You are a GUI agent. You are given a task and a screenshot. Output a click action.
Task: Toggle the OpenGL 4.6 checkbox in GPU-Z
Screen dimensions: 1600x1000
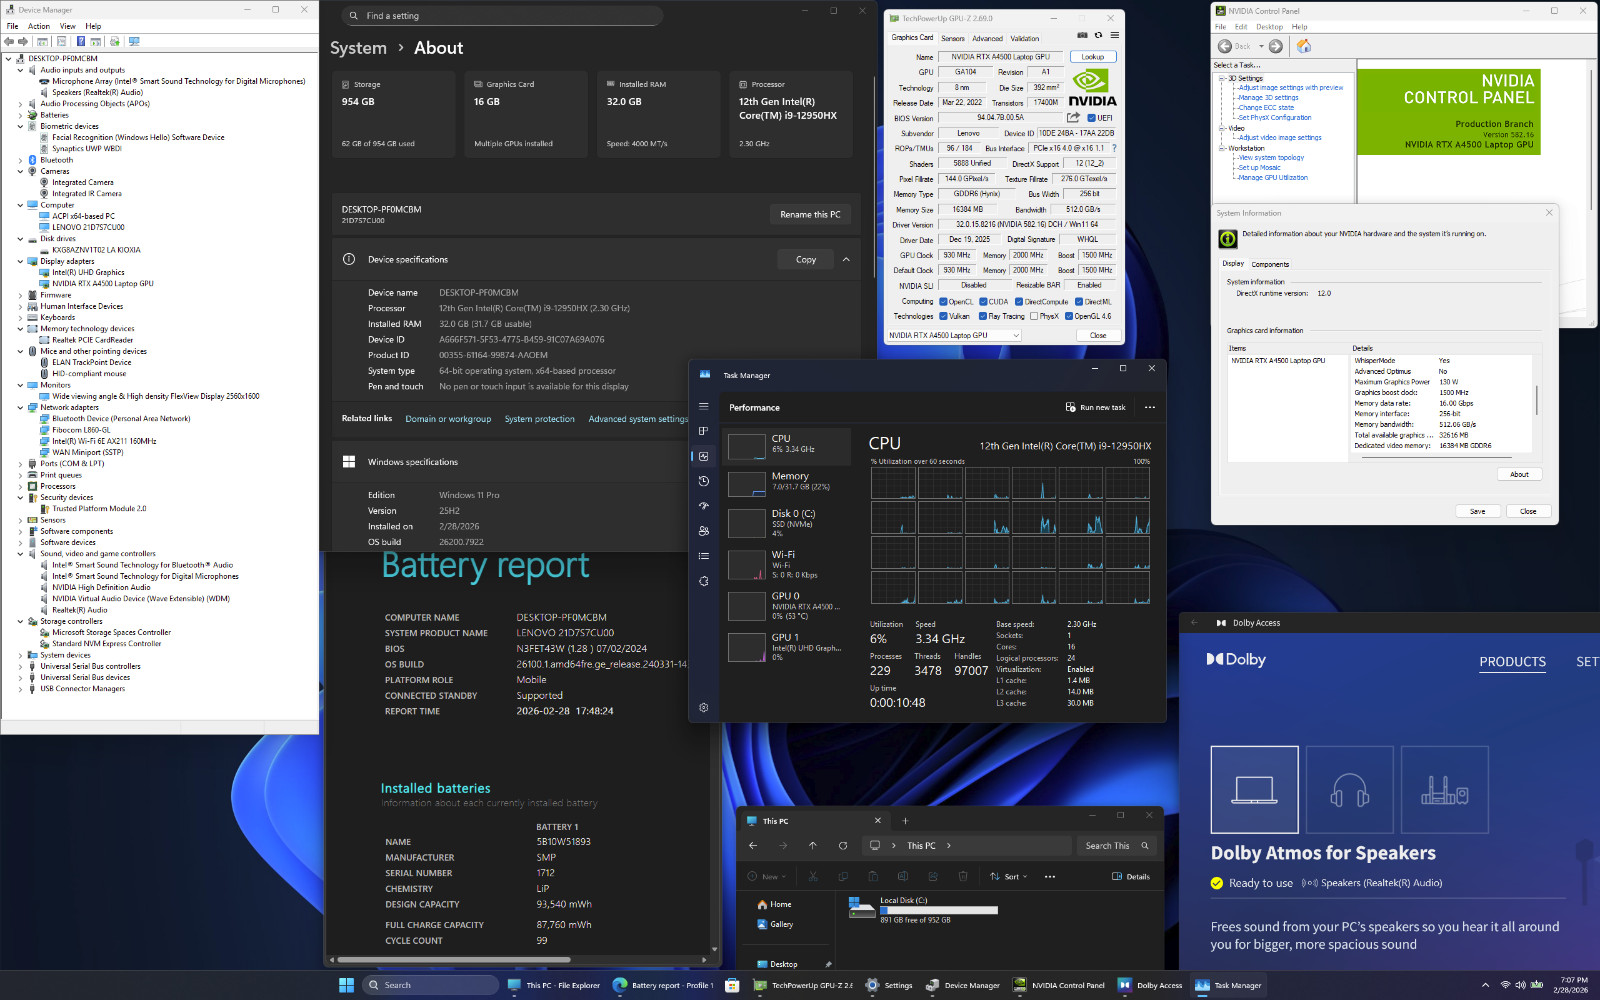click(x=1069, y=316)
